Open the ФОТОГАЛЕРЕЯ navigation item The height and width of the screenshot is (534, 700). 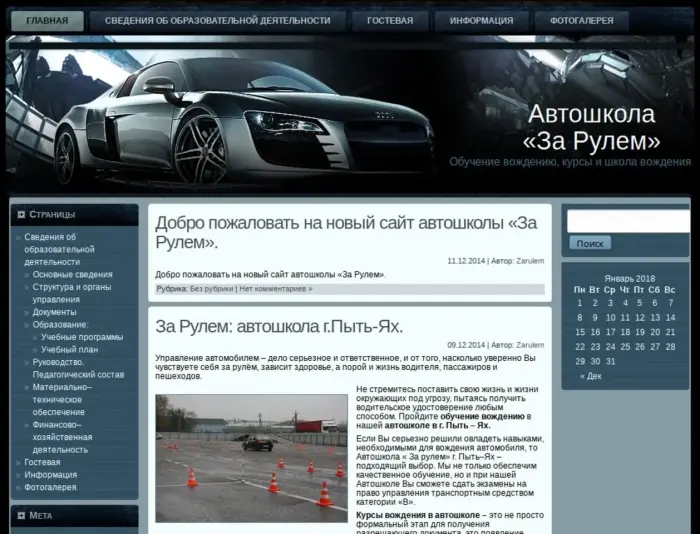click(582, 20)
